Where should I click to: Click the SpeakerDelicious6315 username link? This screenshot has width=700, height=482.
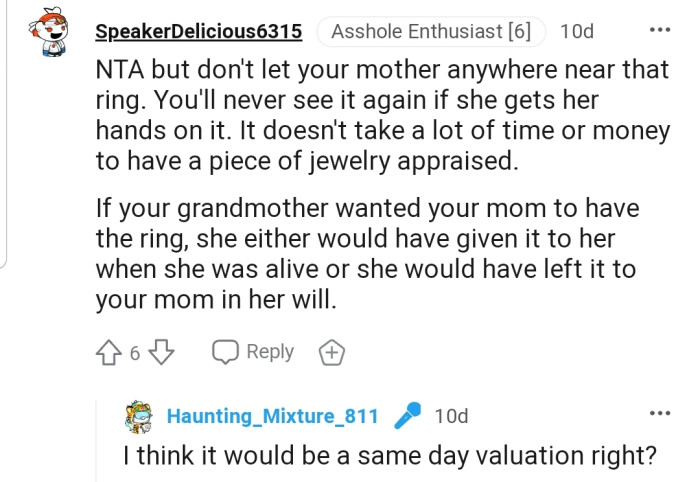[x=198, y=32]
